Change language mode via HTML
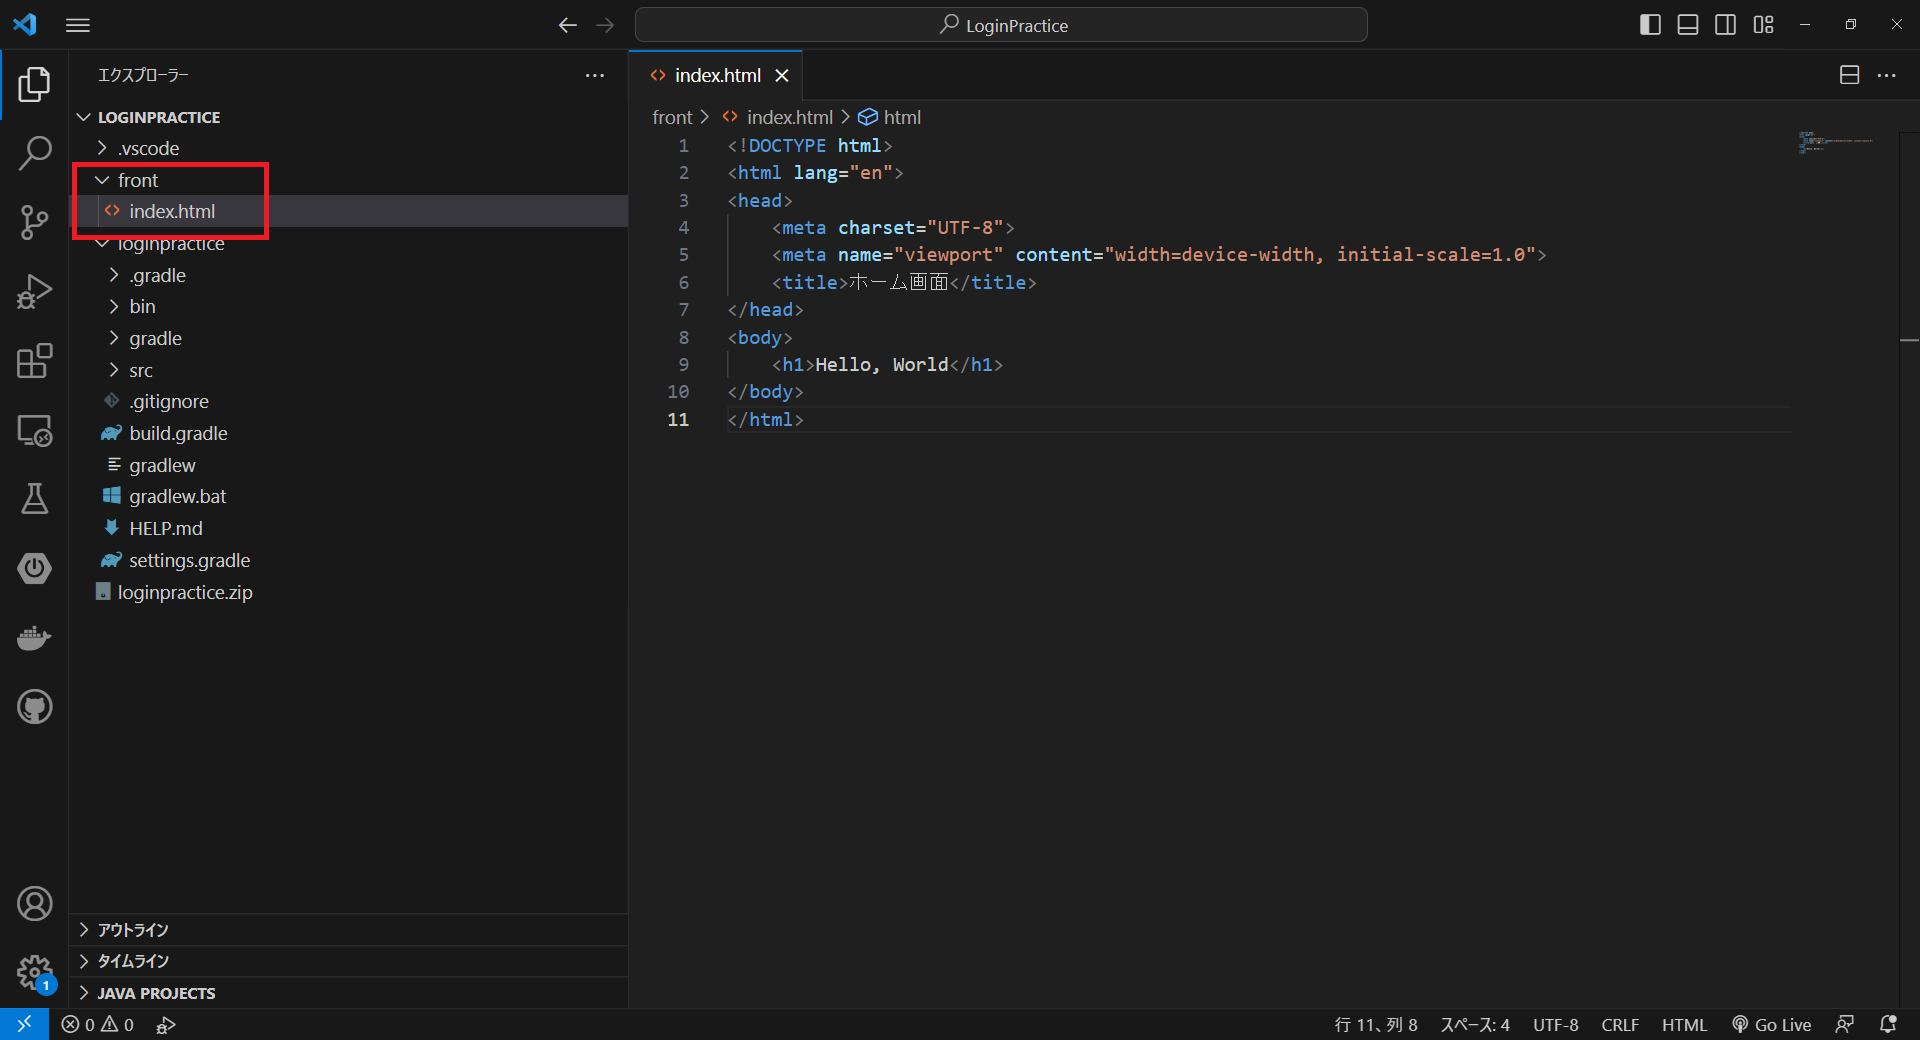The width and height of the screenshot is (1920, 1040). pos(1684,1024)
